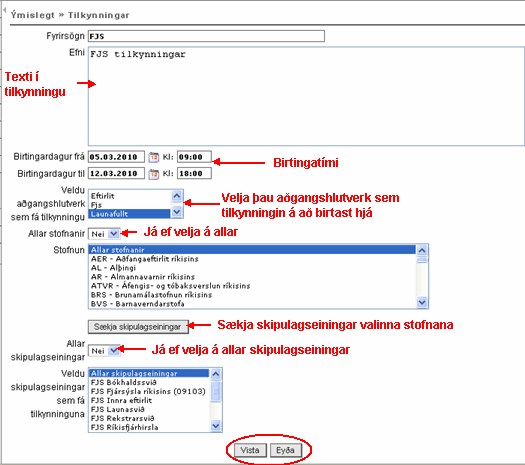Select ATVR institution in Stofnun list
The height and width of the screenshot is (465, 525).
pyautogui.click(x=252, y=286)
